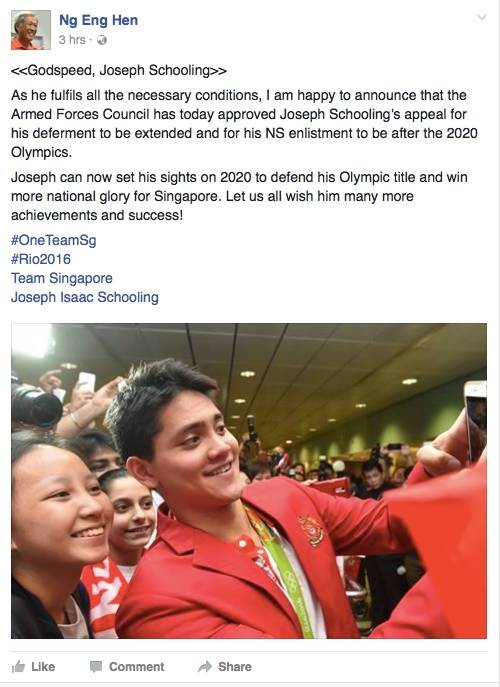Open the post options chevron dropdown
The image size is (500, 687).
pyautogui.click(x=482, y=18)
